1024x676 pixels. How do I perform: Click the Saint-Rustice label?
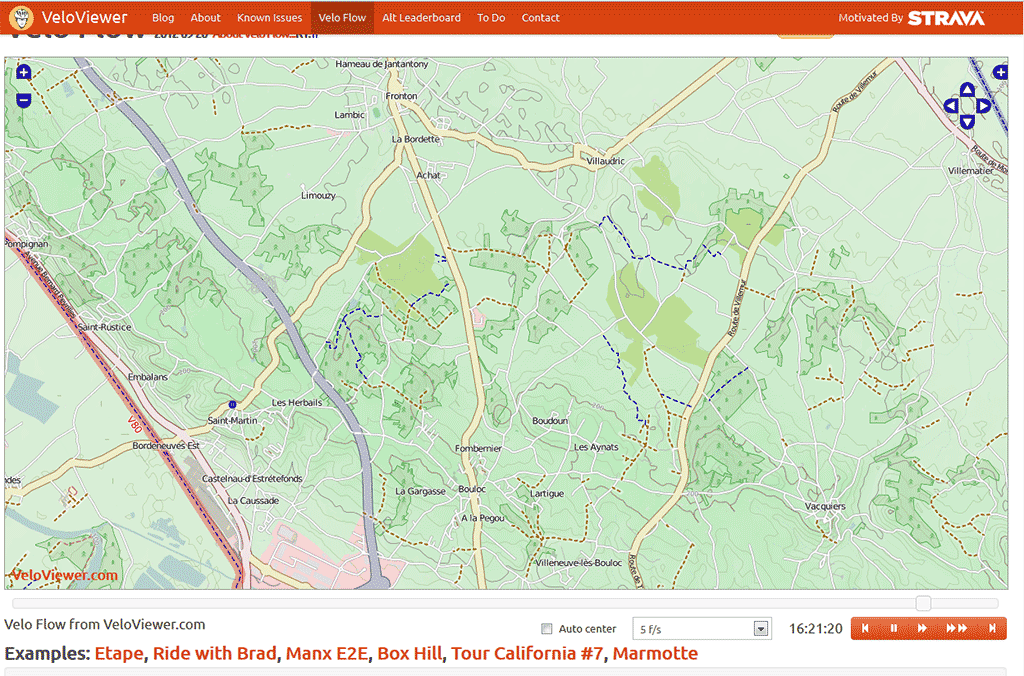pos(104,327)
